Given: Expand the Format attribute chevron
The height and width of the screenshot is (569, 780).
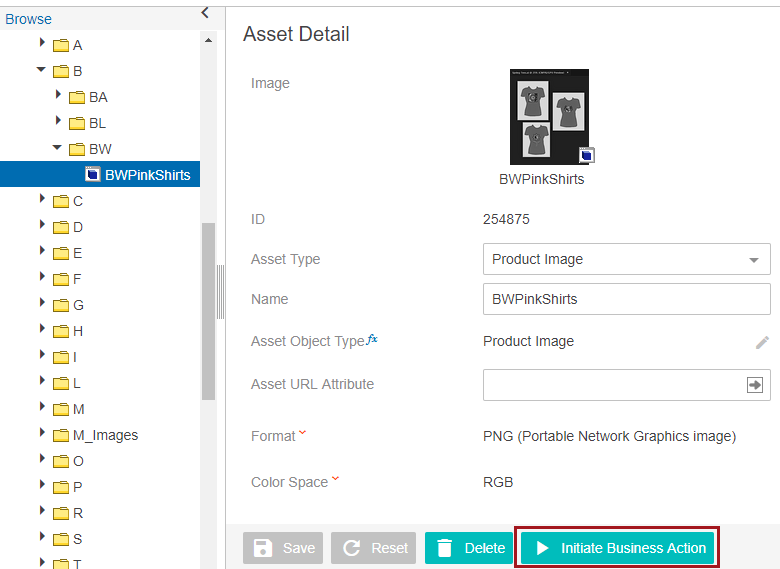Looking at the screenshot, I should (x=303, y=434).
